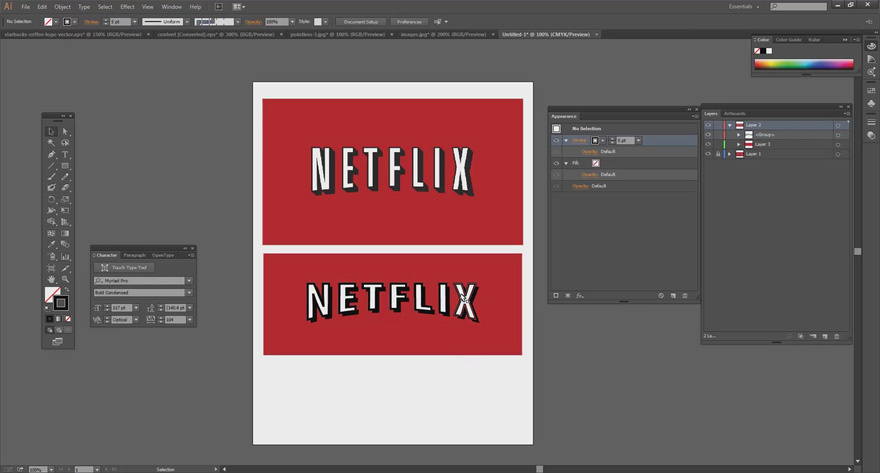Click the Touch Type Tool button

point(124,268)
